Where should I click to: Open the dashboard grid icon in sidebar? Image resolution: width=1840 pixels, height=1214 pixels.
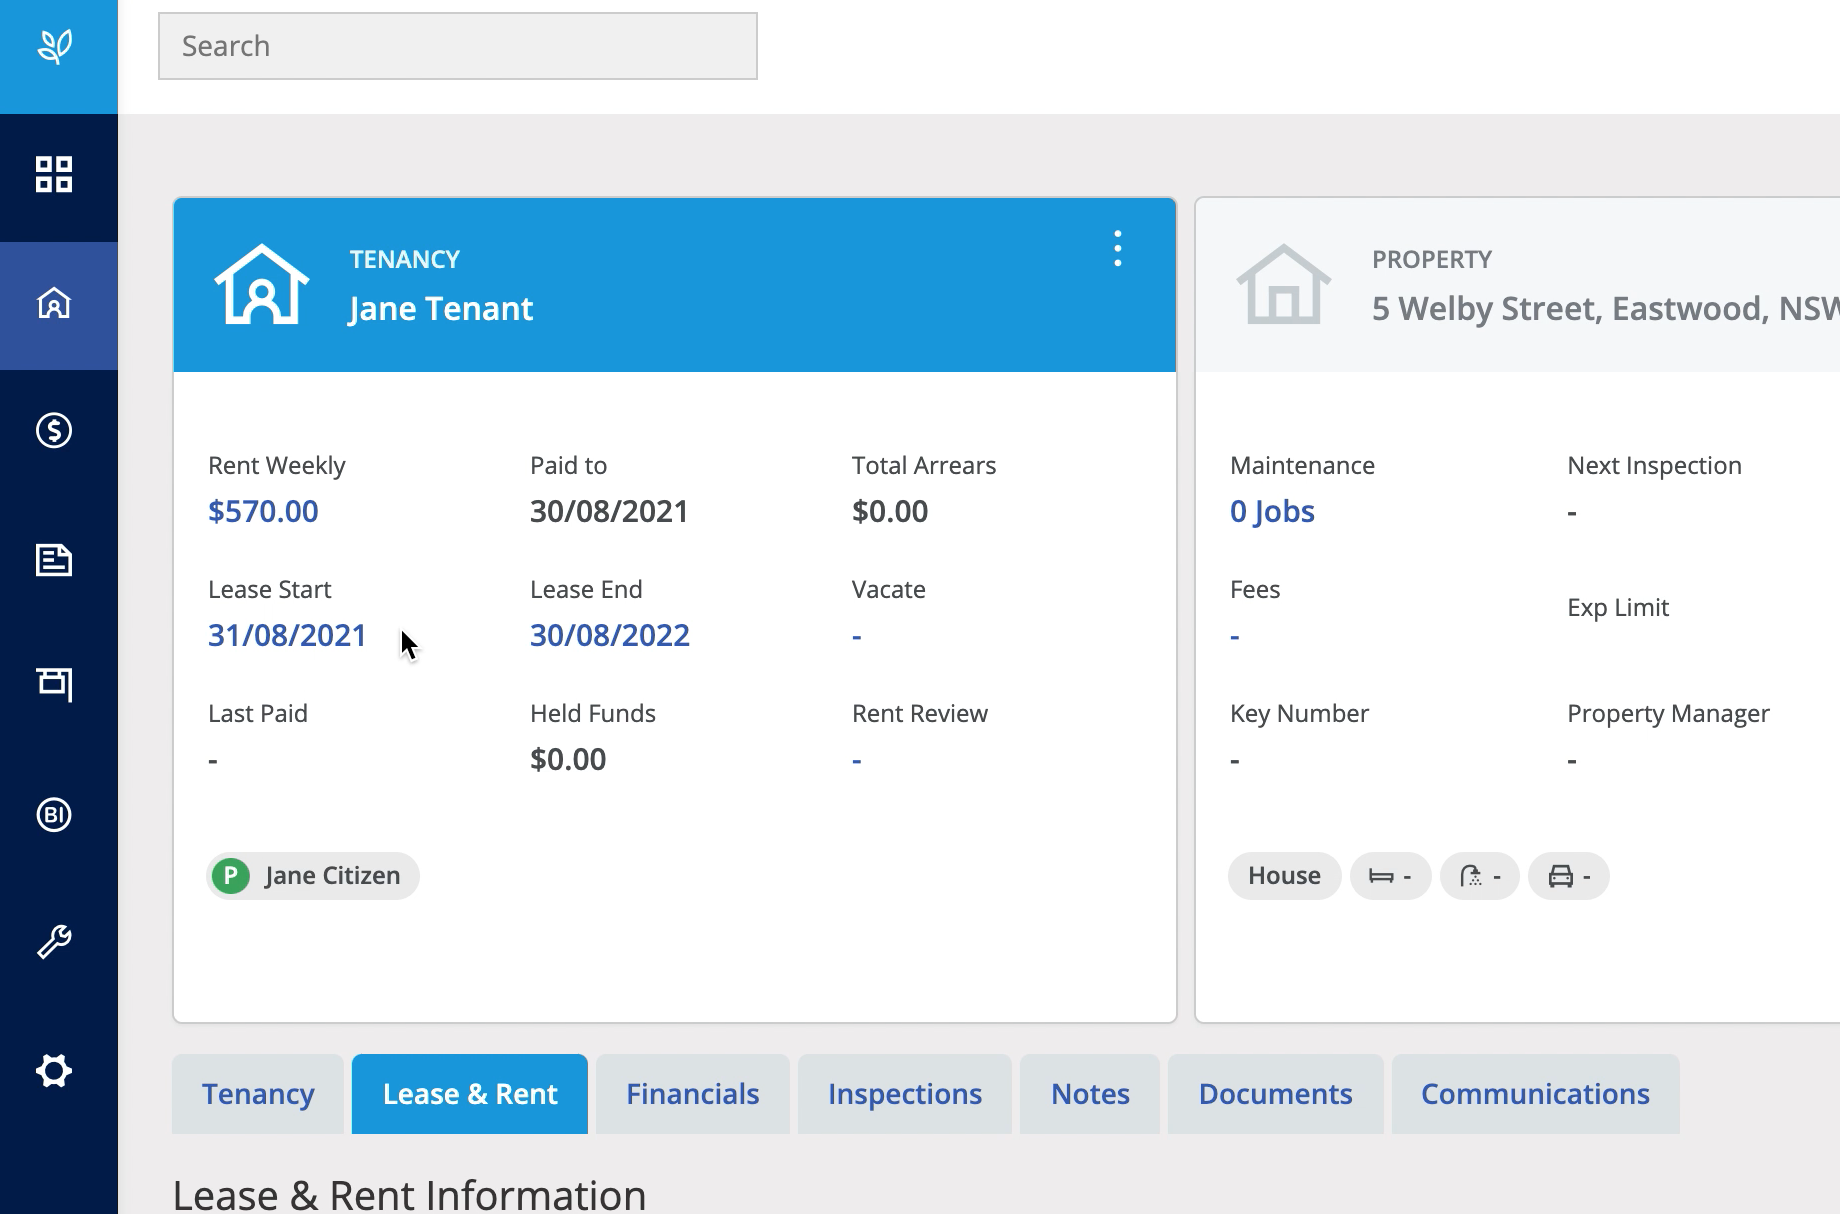54,174
